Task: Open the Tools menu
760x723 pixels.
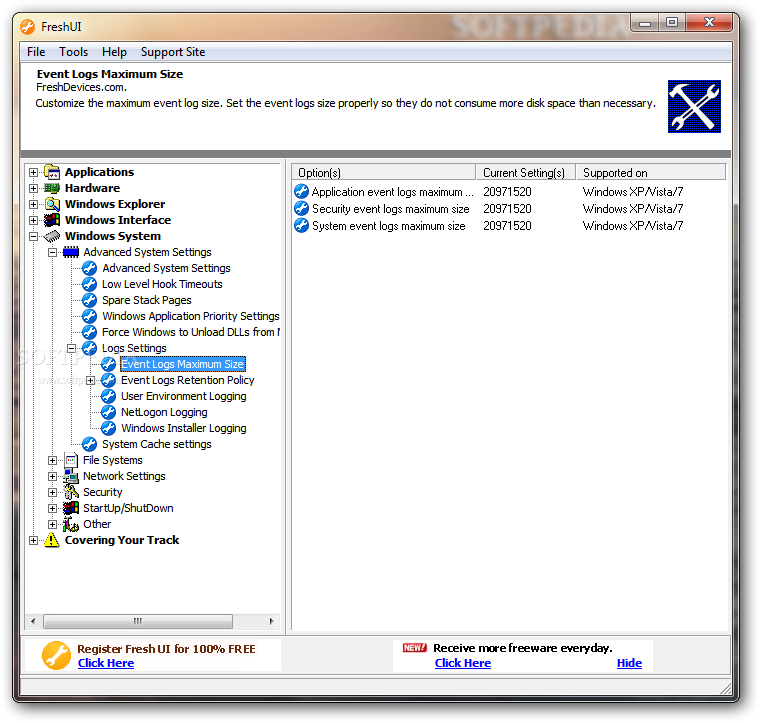Action: 74,52
